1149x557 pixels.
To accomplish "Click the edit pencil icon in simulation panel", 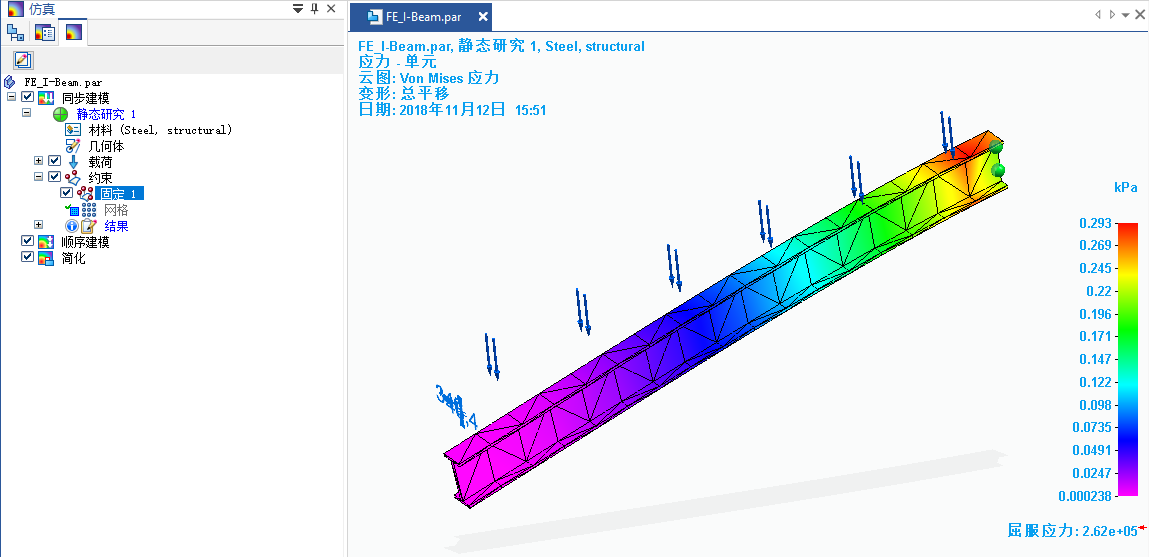I will (23, 60).
